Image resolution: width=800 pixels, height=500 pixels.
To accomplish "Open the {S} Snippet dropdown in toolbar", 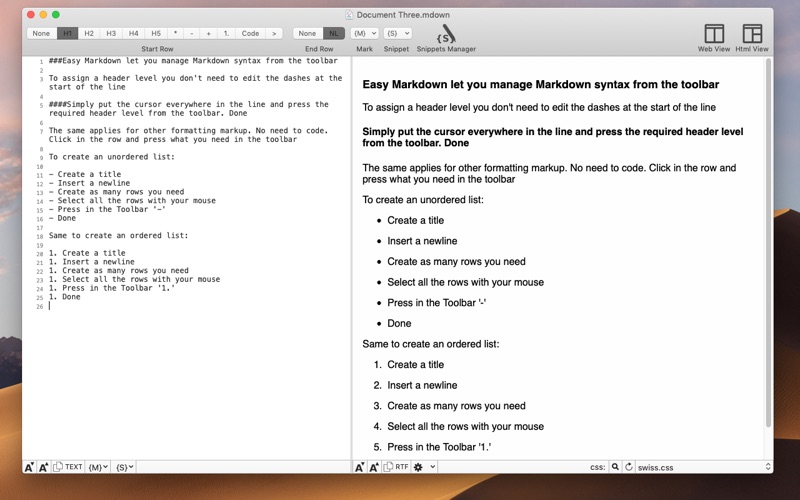I will tap(397, 33).
